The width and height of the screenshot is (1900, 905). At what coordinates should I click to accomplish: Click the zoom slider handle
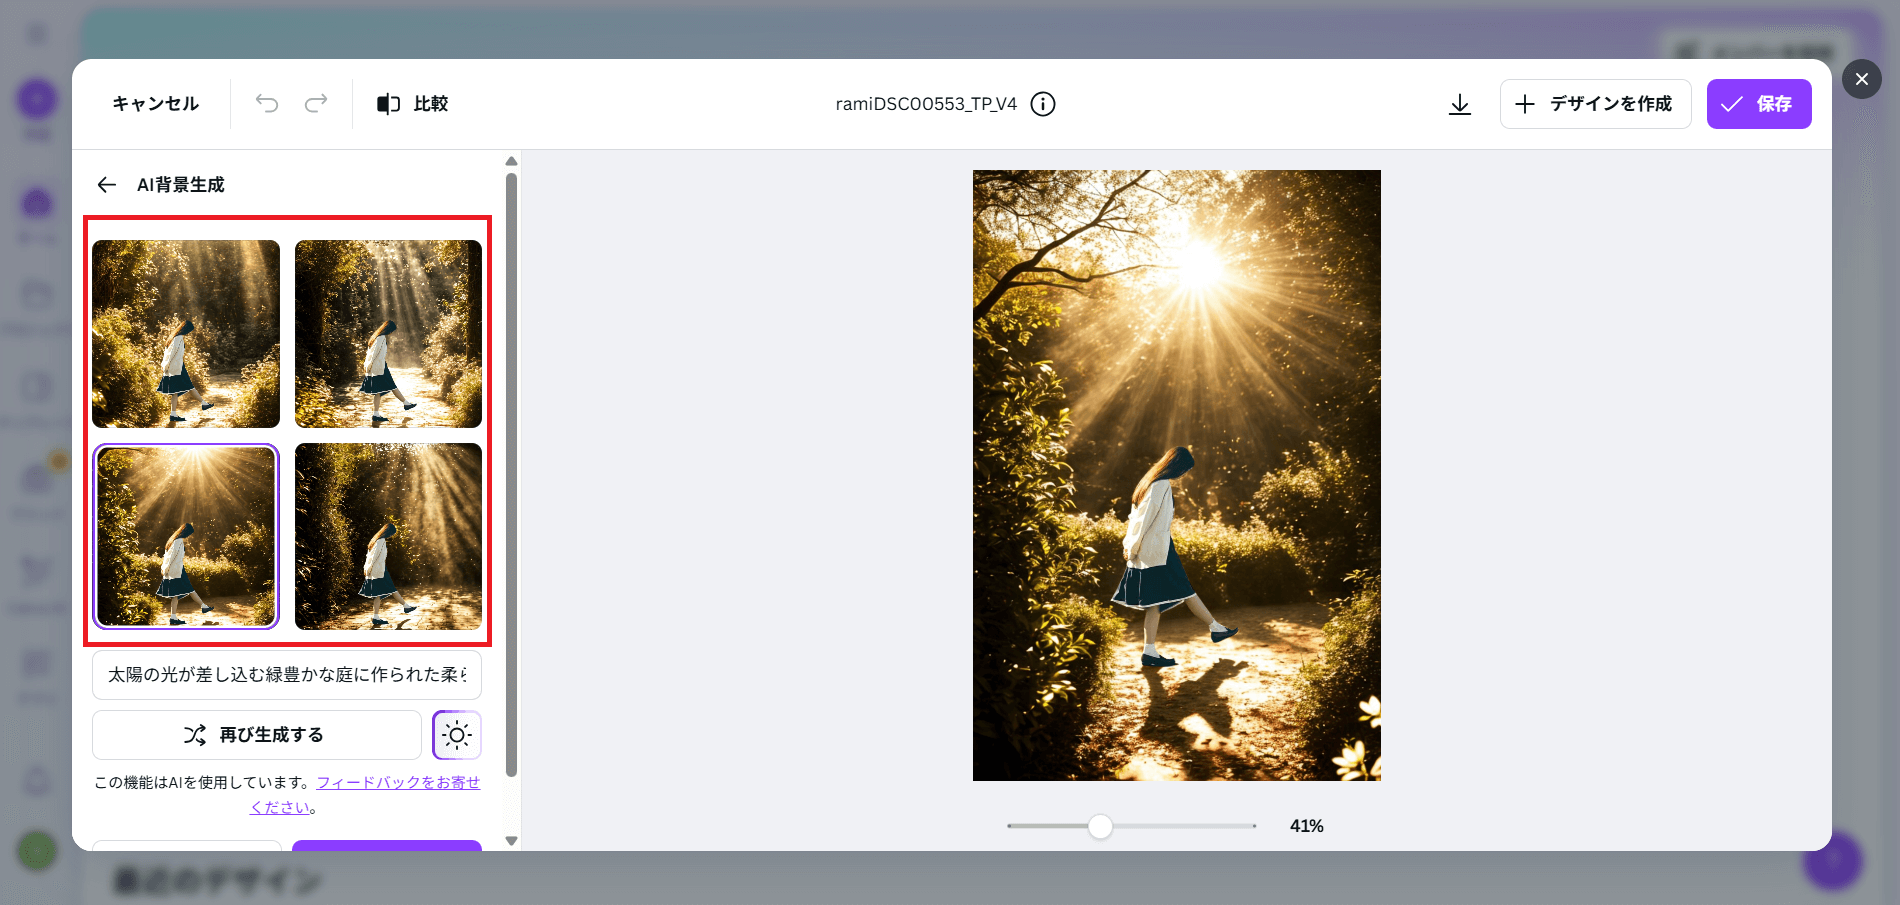[1100, 826]
